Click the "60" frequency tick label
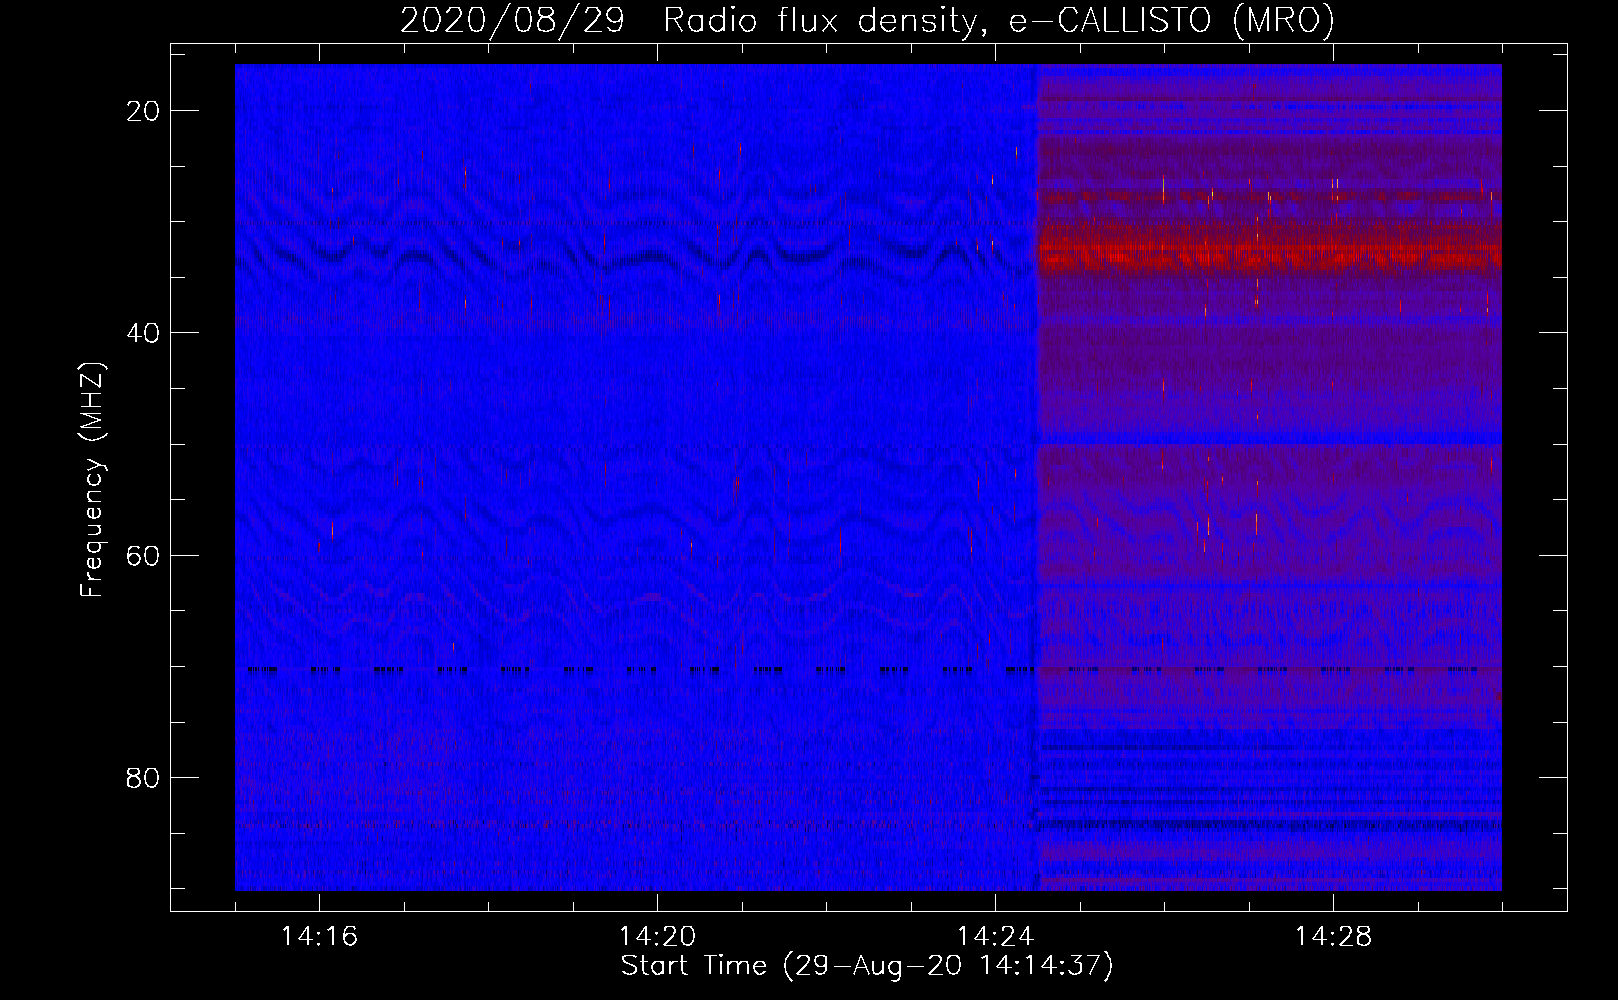The height and width of the screenshot is (1000, 1618). pos(143,555)
